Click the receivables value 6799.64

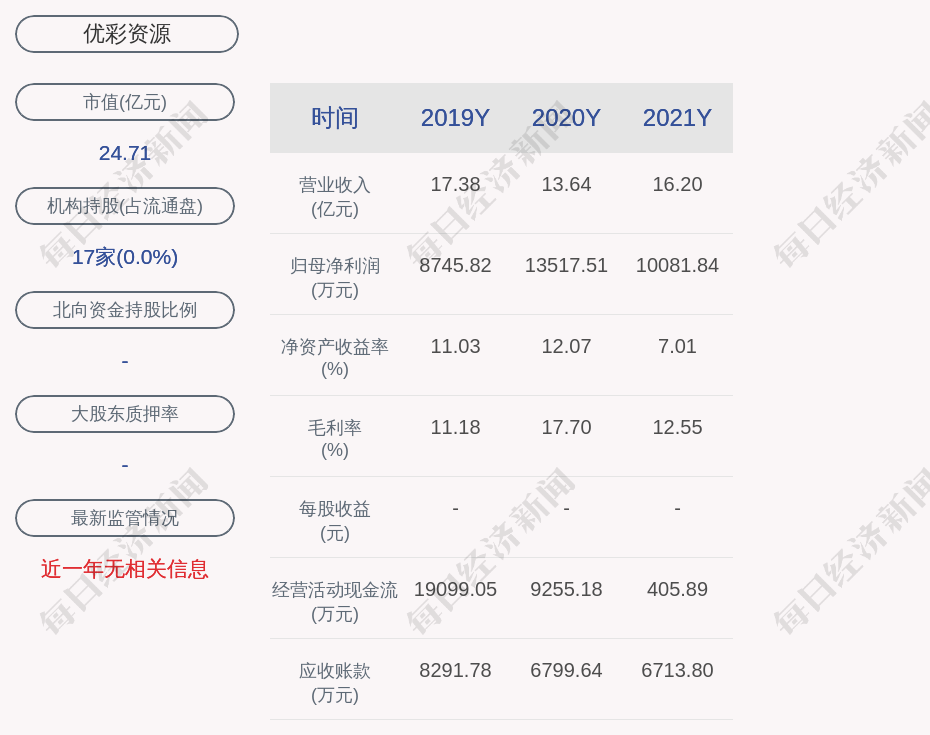(x=566, y=670)
